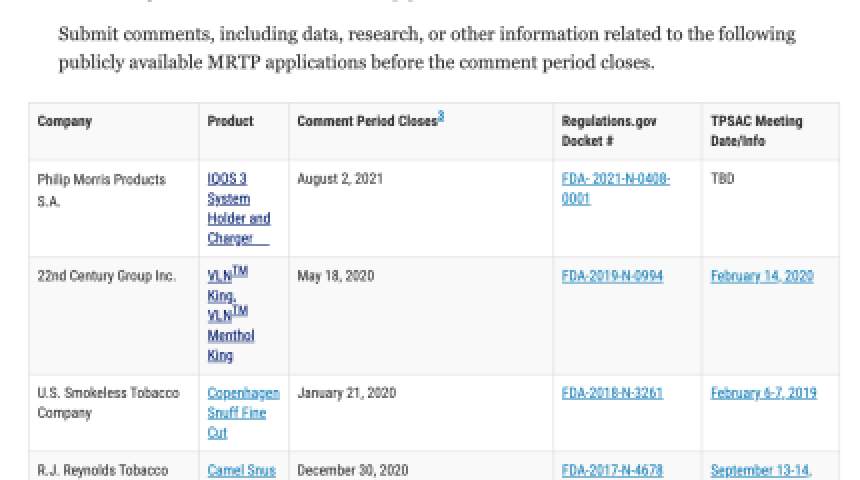Click the Company column header
Screen dimensions: 860x480
pos(65,122)
